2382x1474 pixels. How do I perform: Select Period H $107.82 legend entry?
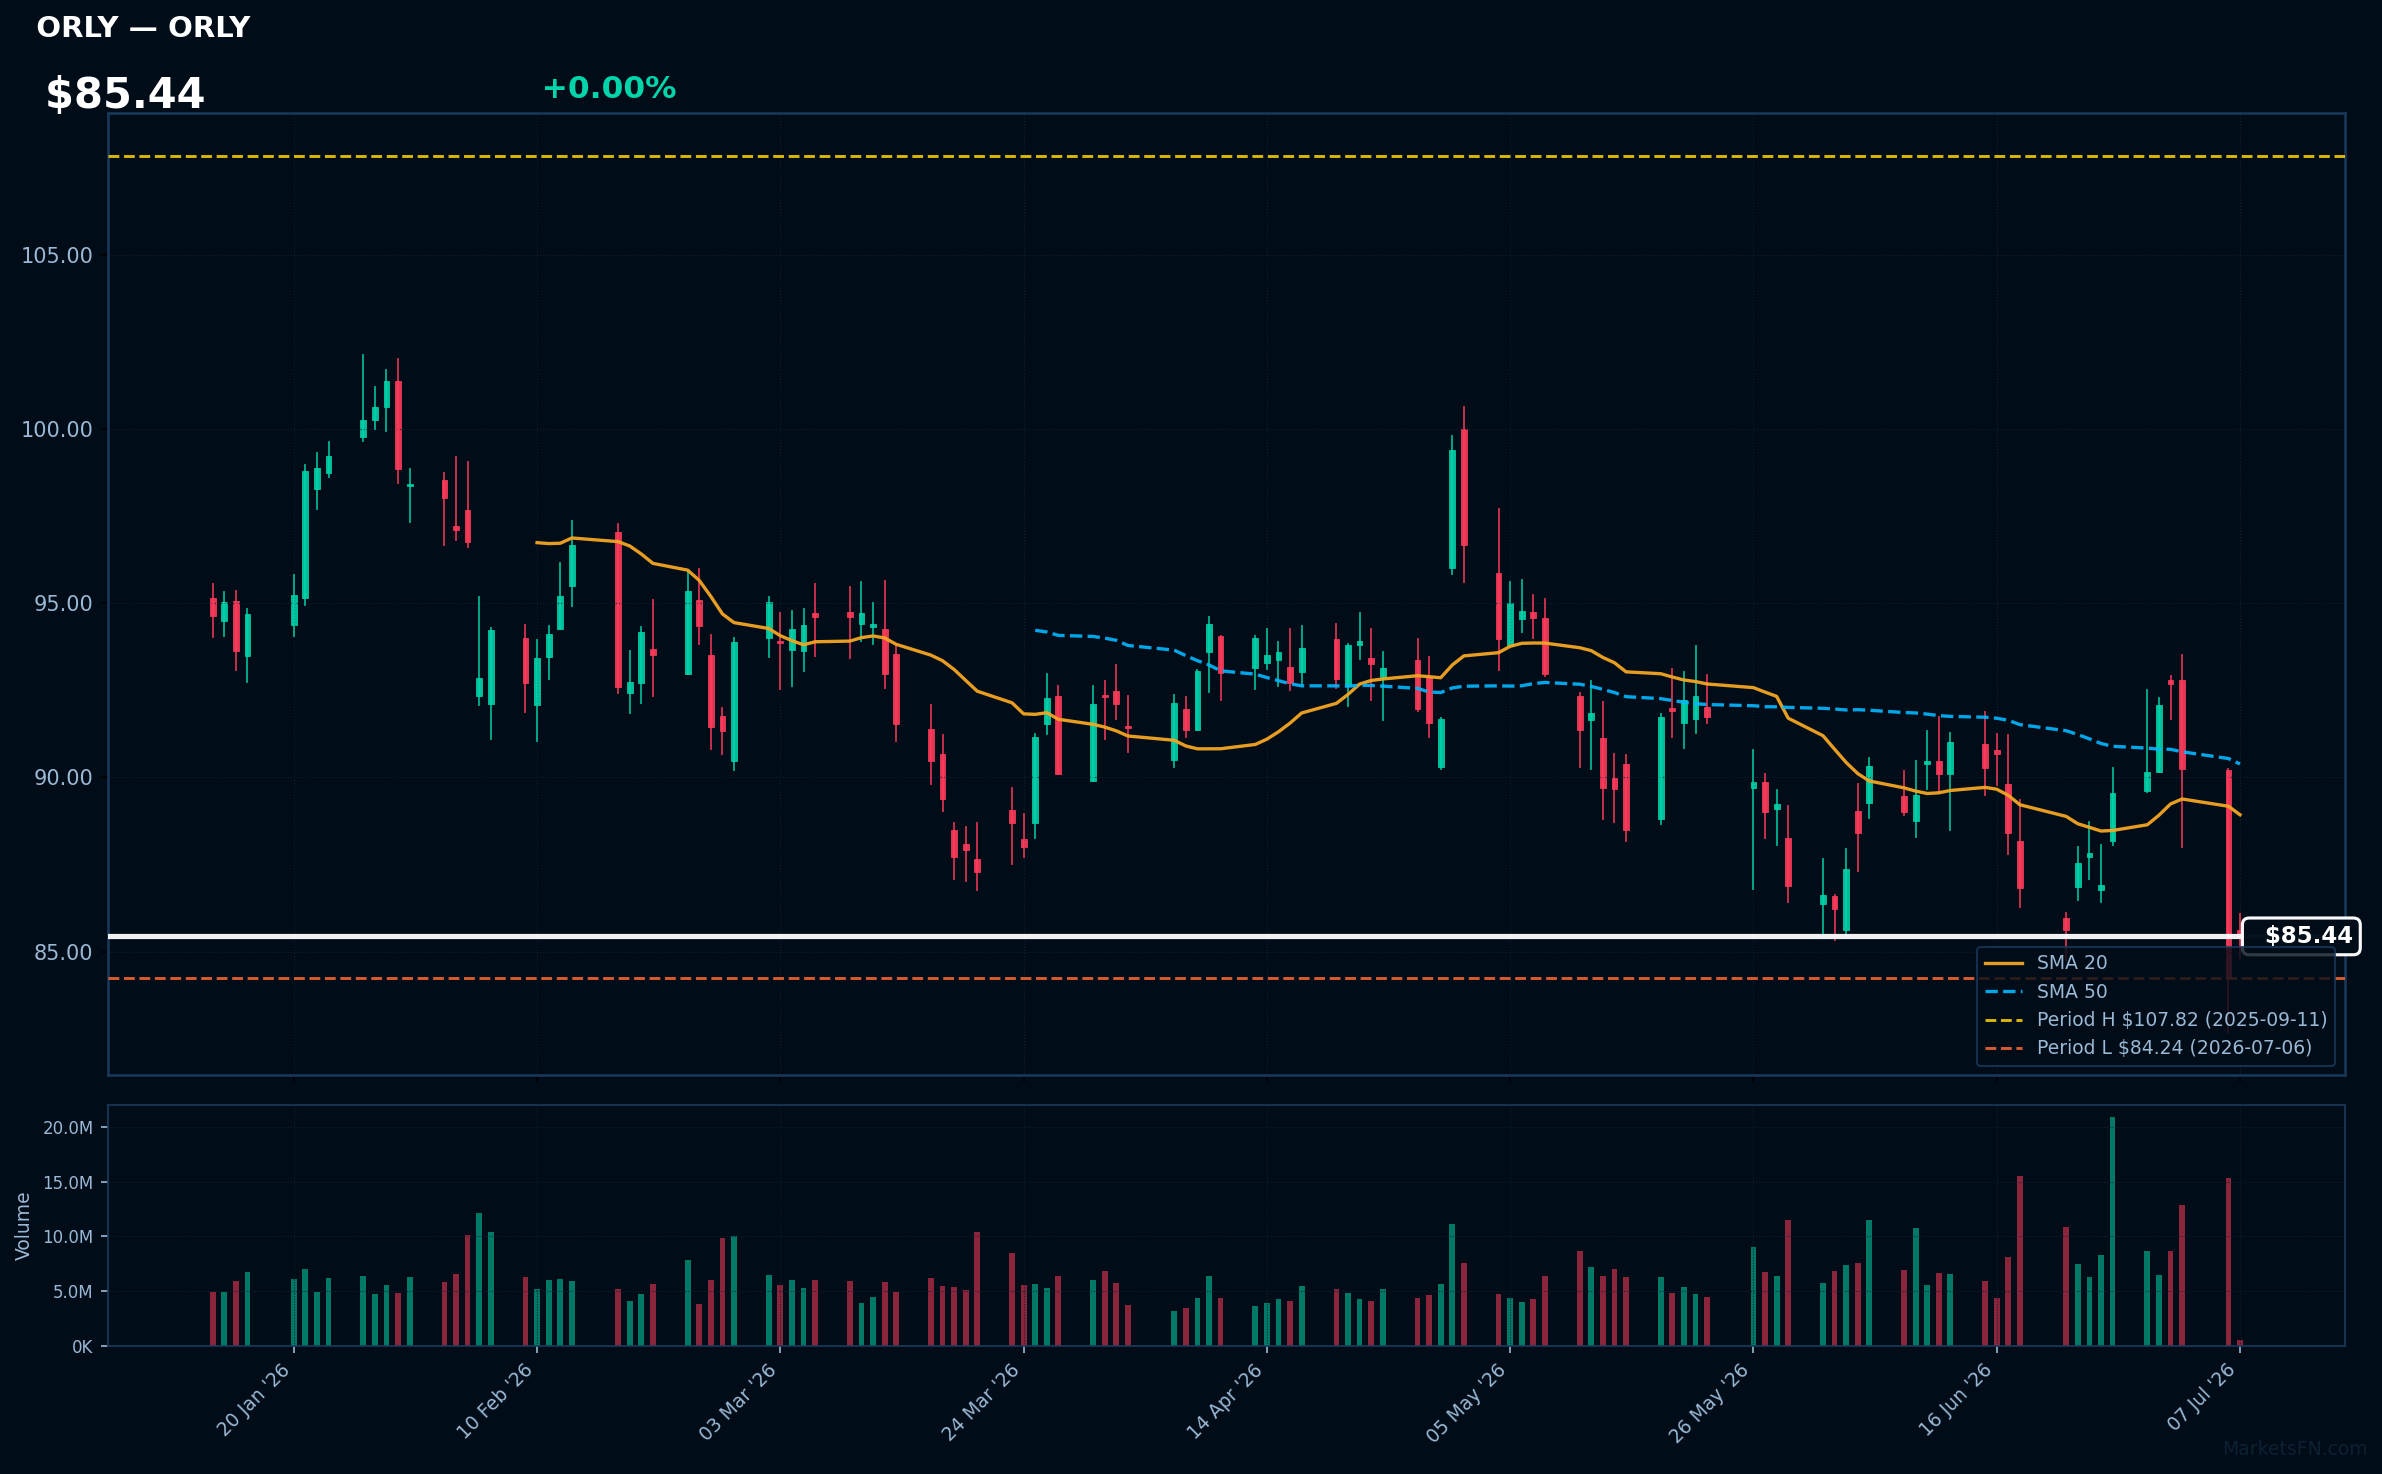2156,1020
